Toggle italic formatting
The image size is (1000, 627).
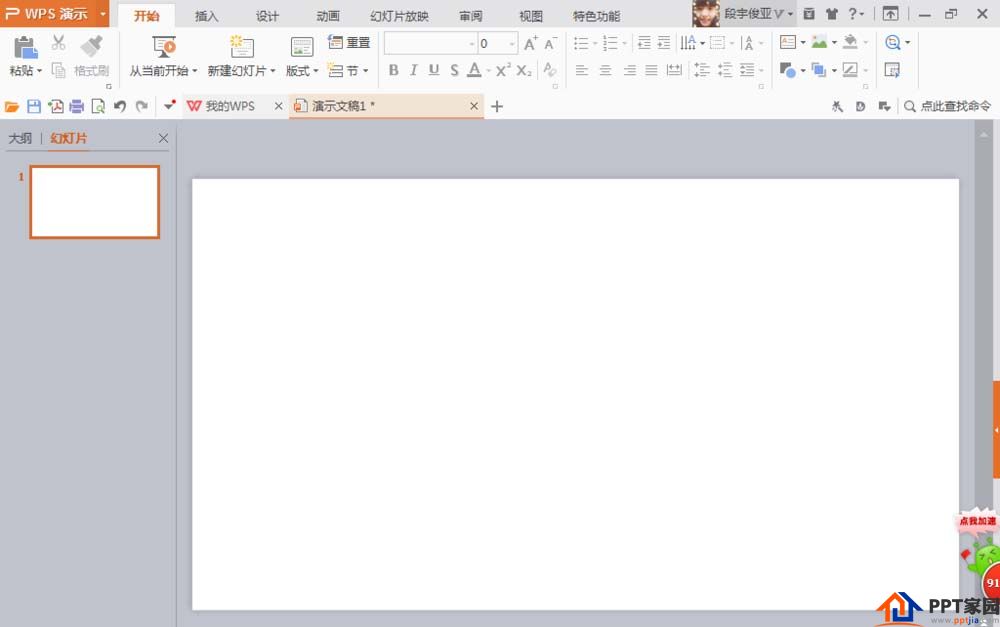pyautogui.click(x=413, y=70)
